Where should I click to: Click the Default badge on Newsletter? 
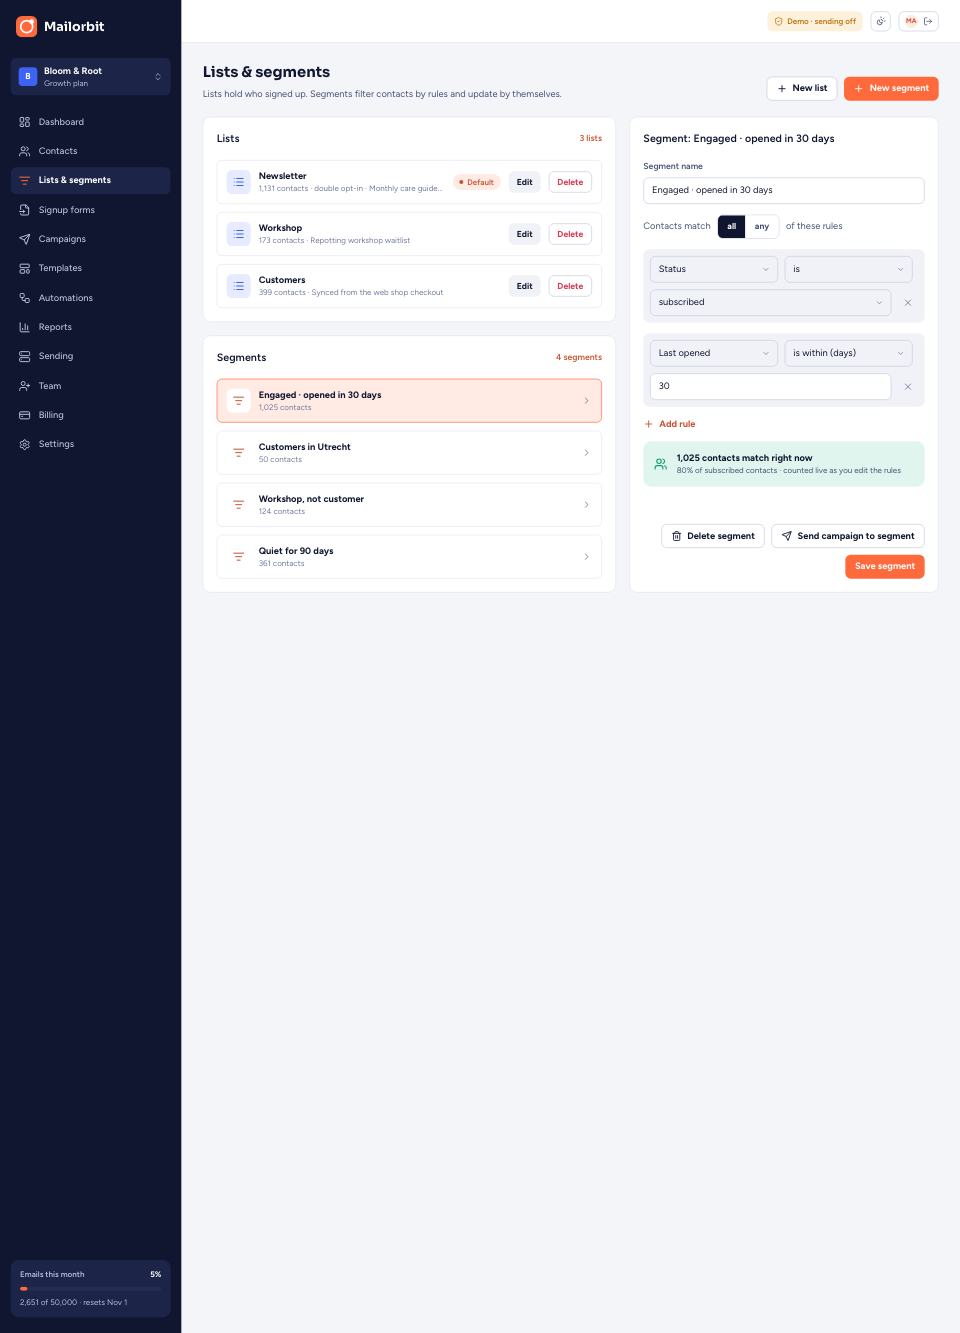coord(477,182)
